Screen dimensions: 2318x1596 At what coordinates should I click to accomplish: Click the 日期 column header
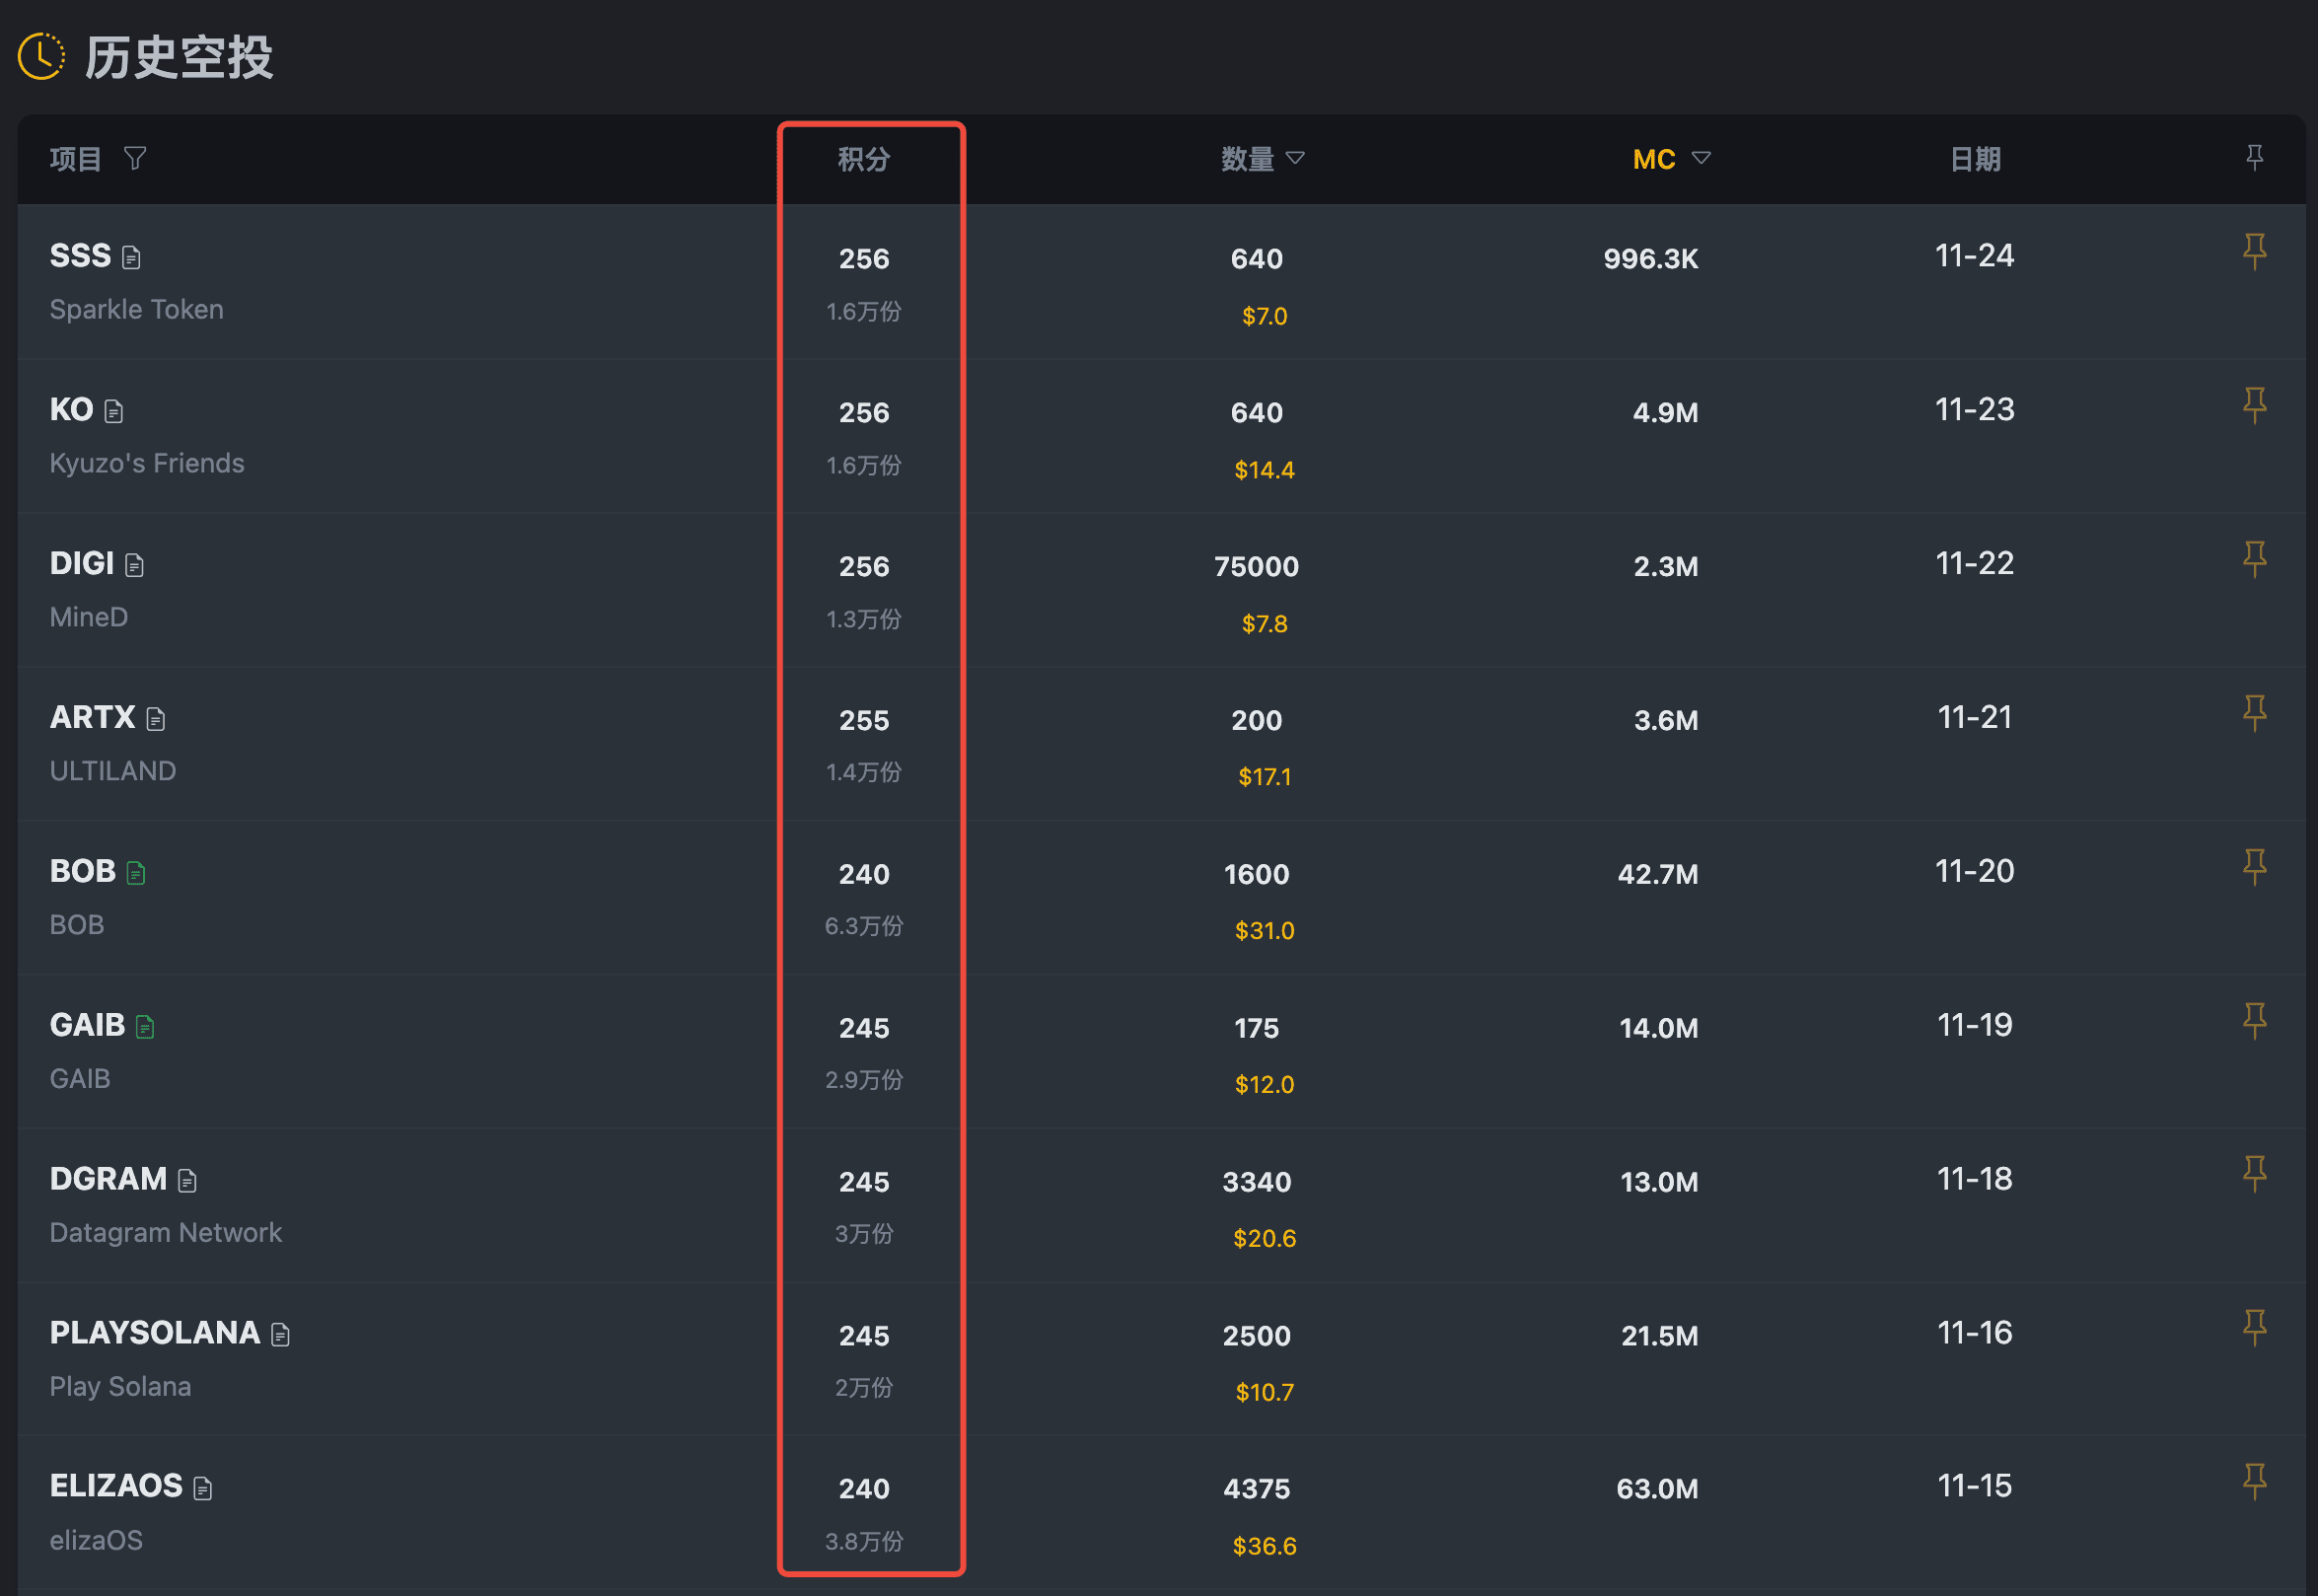pos(1975,159)
